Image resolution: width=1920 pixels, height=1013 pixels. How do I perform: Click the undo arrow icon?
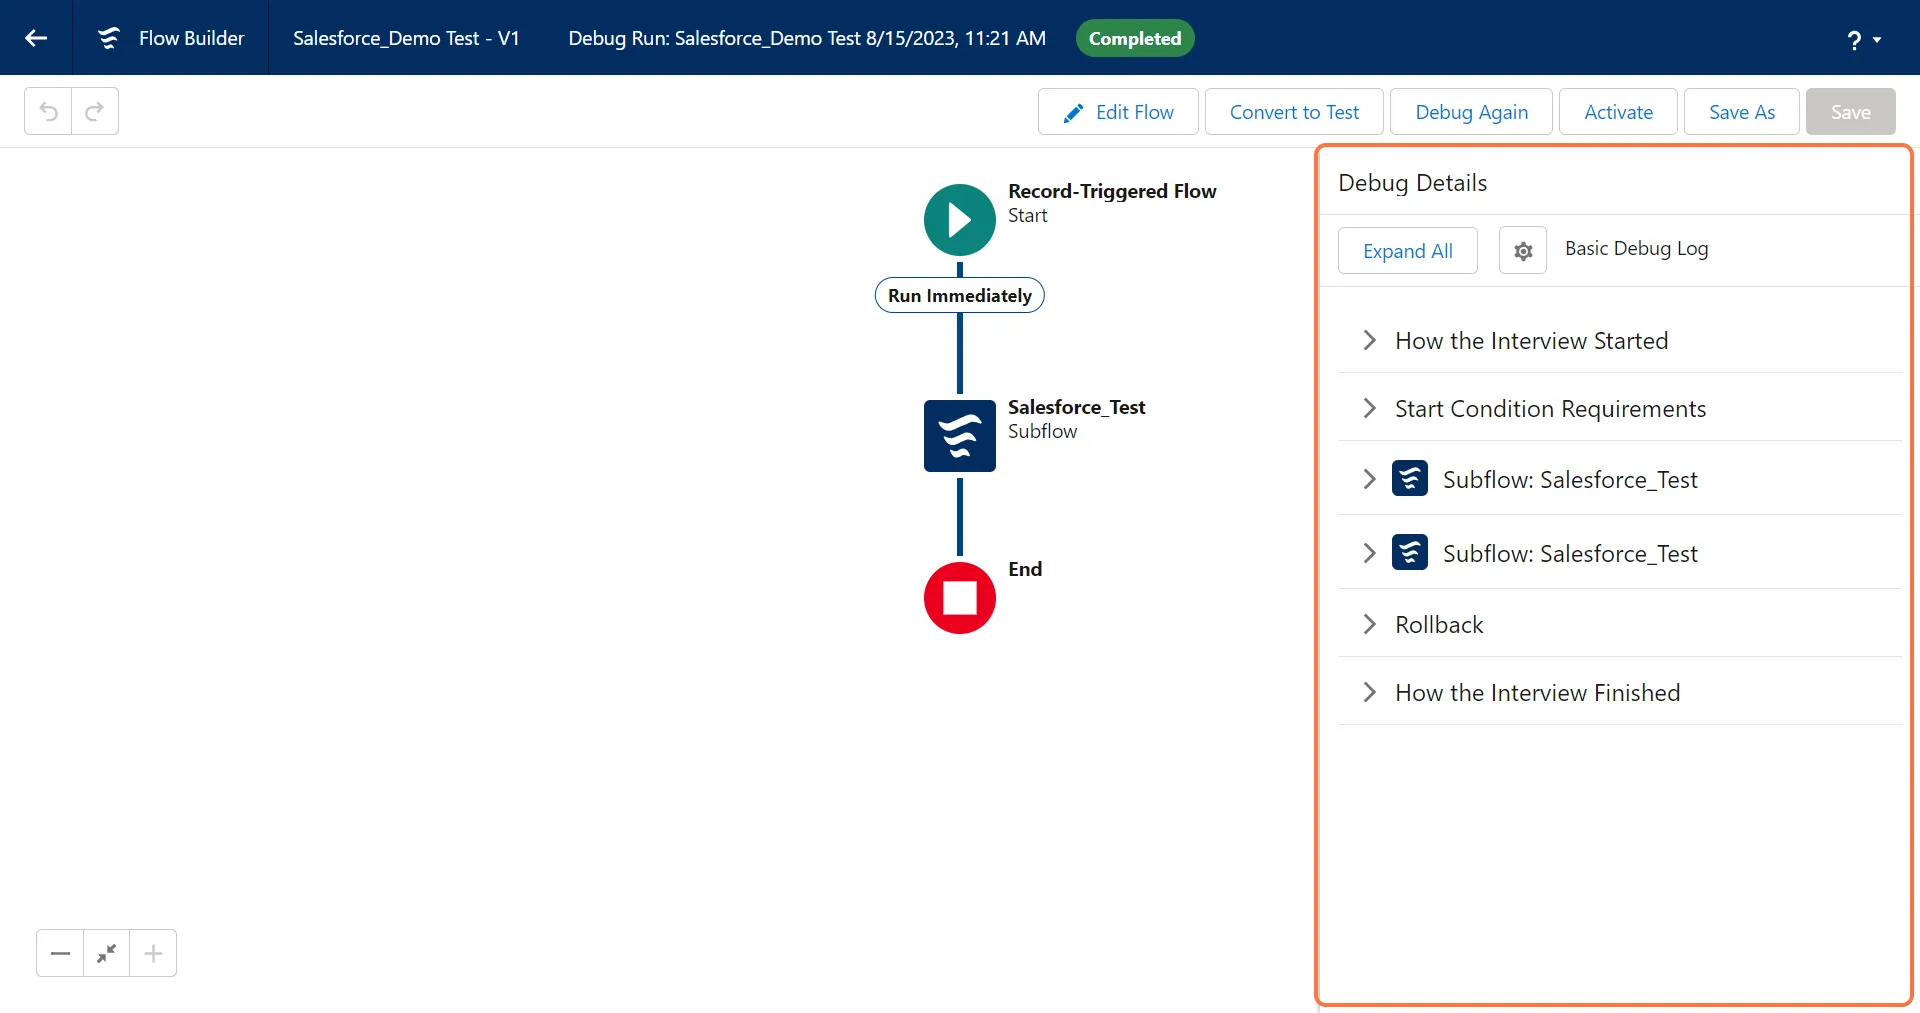click(x=48, y=111)
